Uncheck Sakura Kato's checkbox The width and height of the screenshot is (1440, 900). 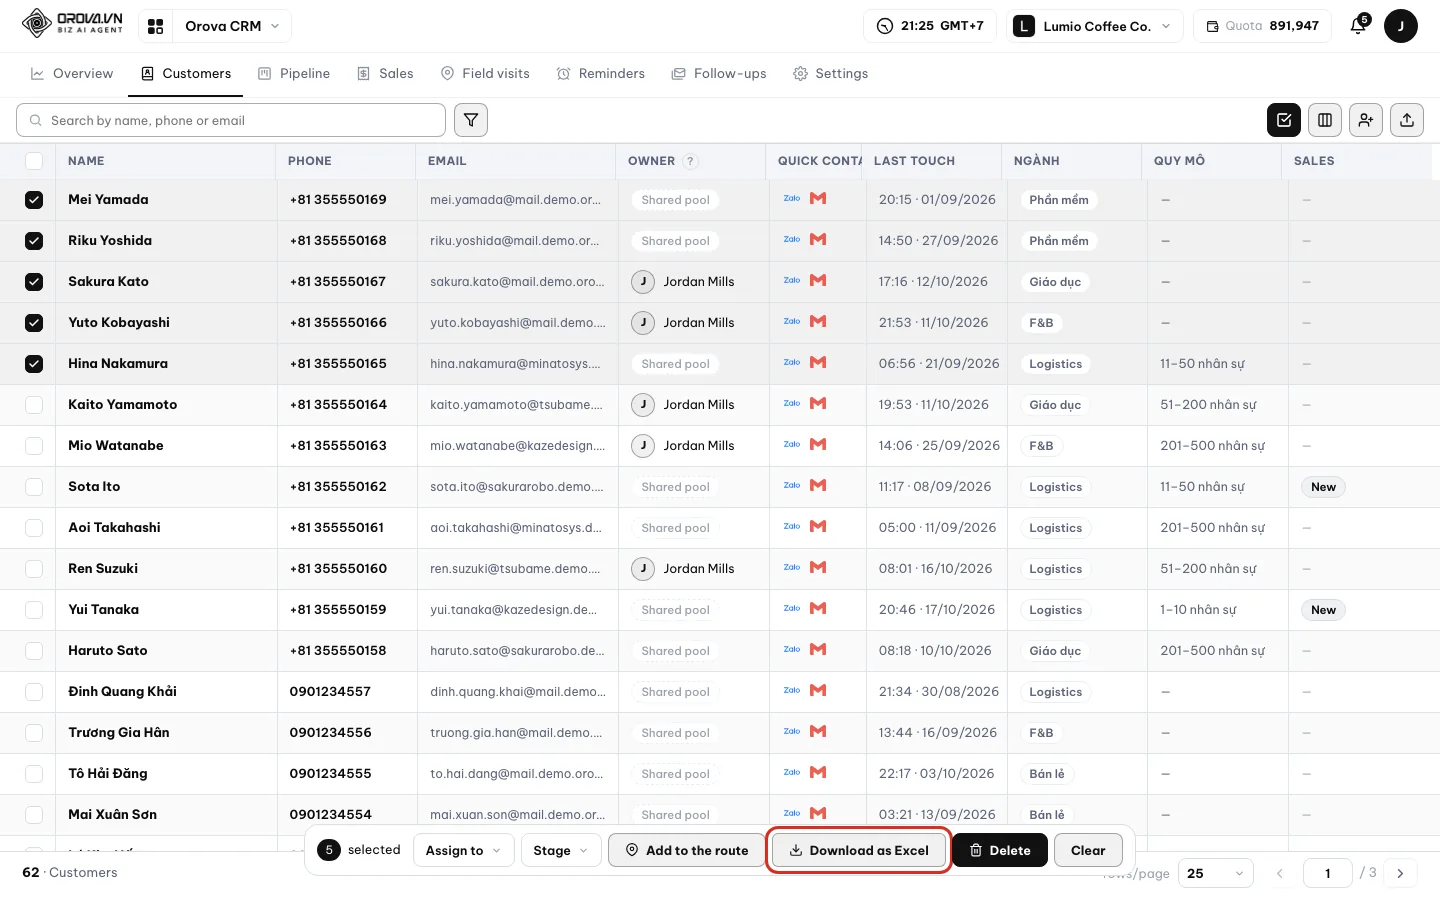click(34, 282)
